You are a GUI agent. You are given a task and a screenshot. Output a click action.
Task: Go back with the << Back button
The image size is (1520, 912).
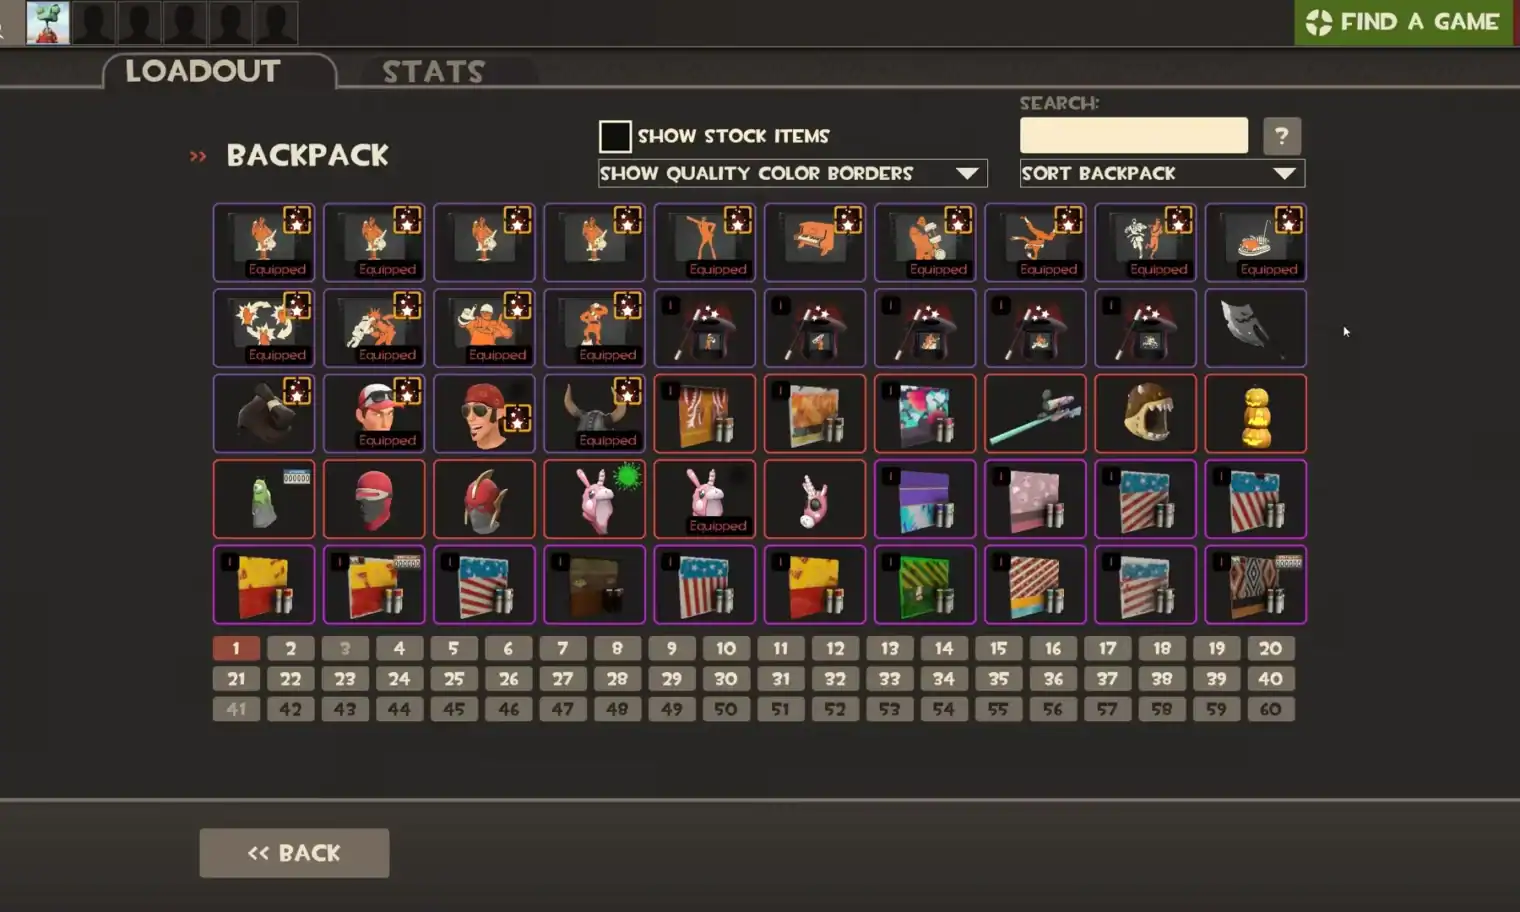294,853
